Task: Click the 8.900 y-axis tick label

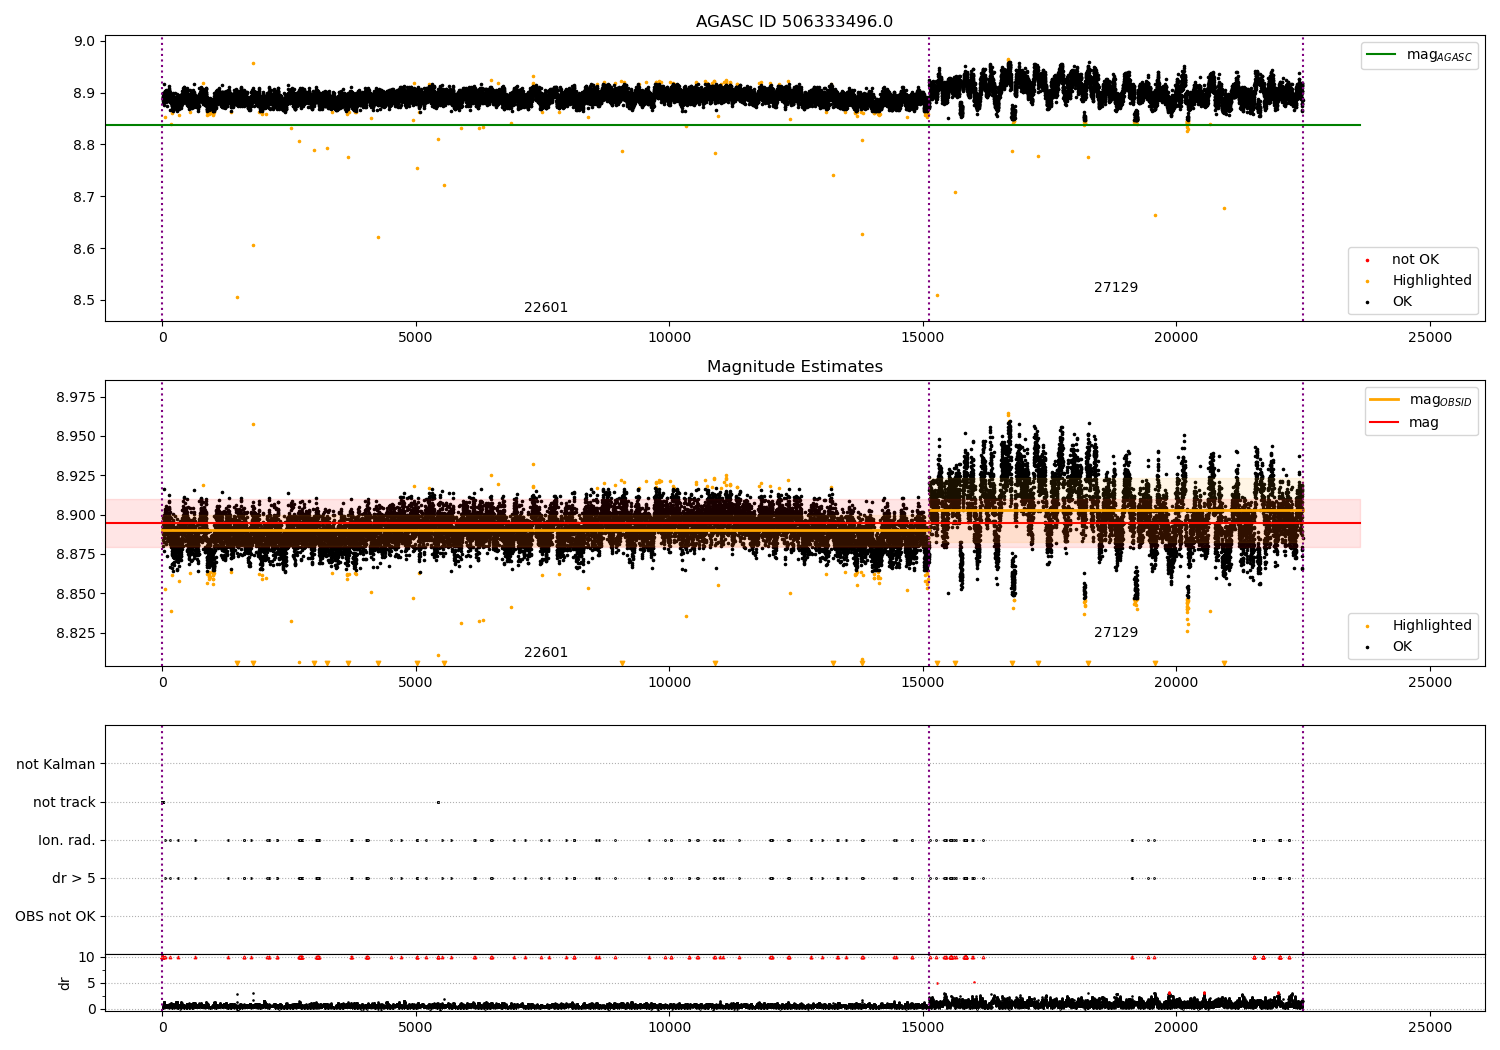Action: tap(76, 516)
